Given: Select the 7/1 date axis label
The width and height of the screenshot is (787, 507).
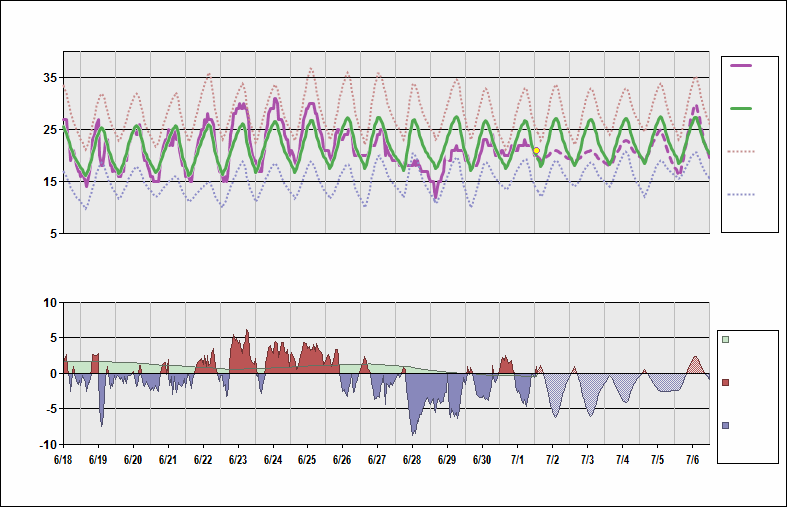Looking at the screenshot, I should pyautogui.click(x=518, y=460).
